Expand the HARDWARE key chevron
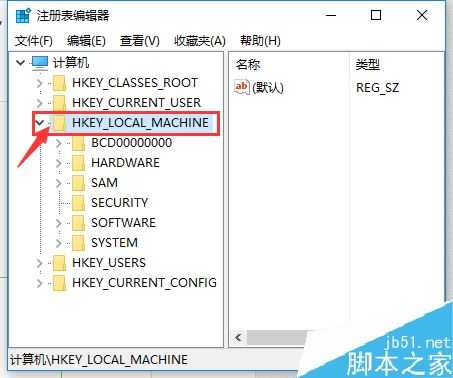 tap(59, 163)
